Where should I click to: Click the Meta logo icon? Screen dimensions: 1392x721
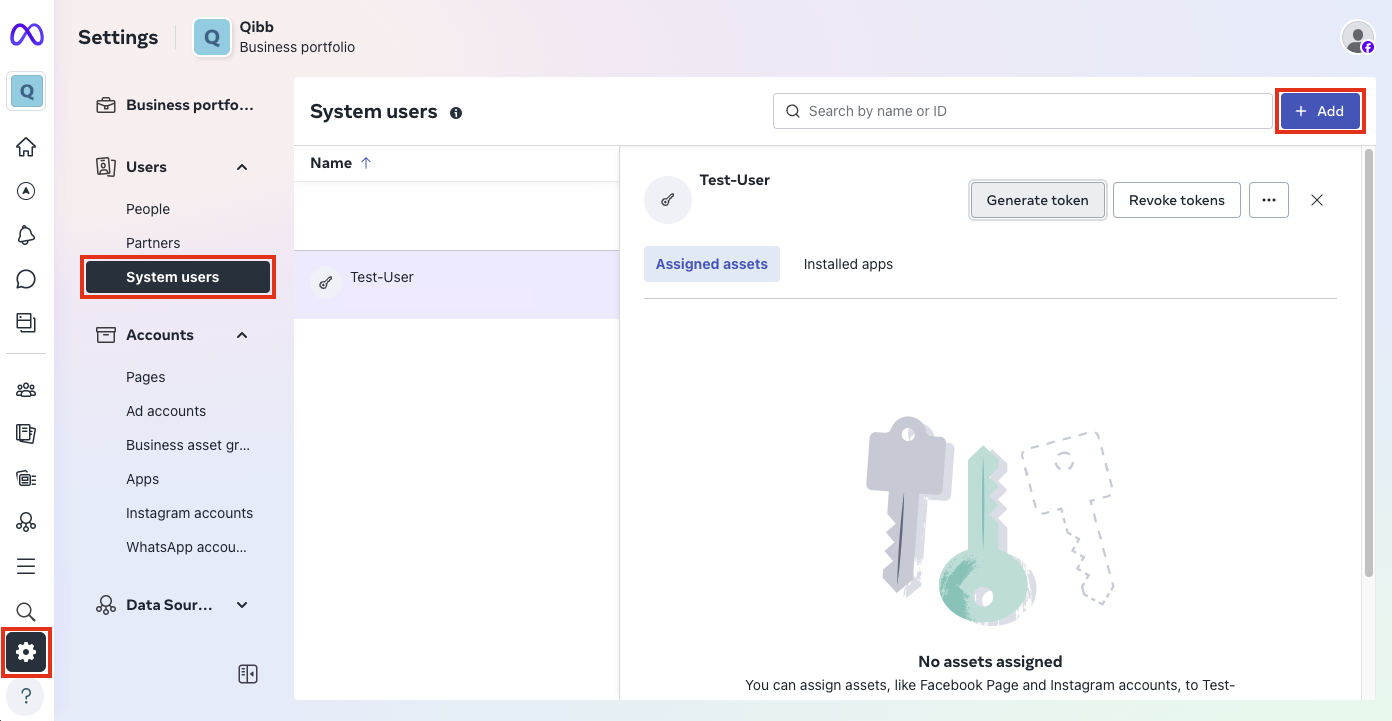(26, 35)
